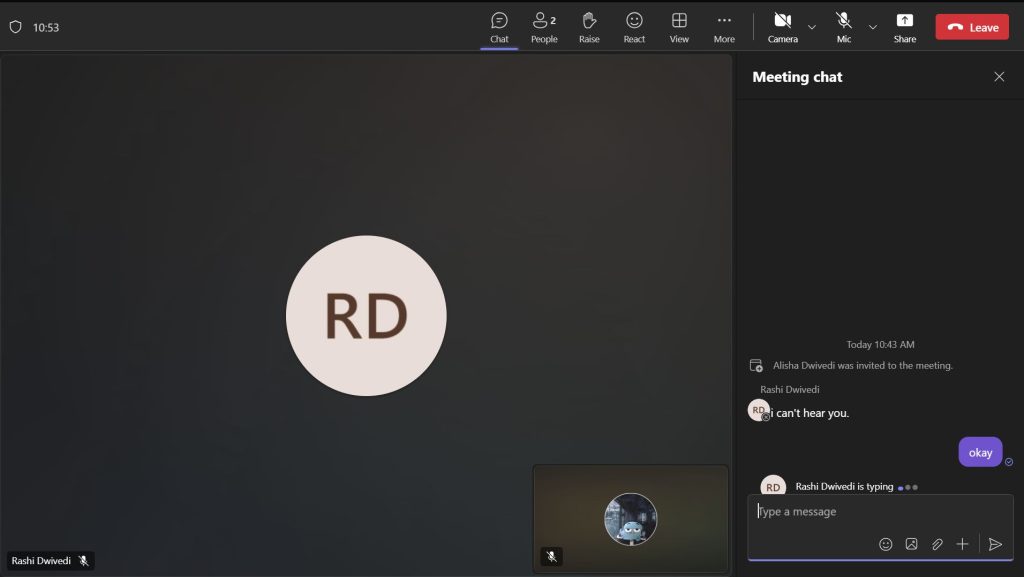Insert an image into the message

tap(911, 544)
